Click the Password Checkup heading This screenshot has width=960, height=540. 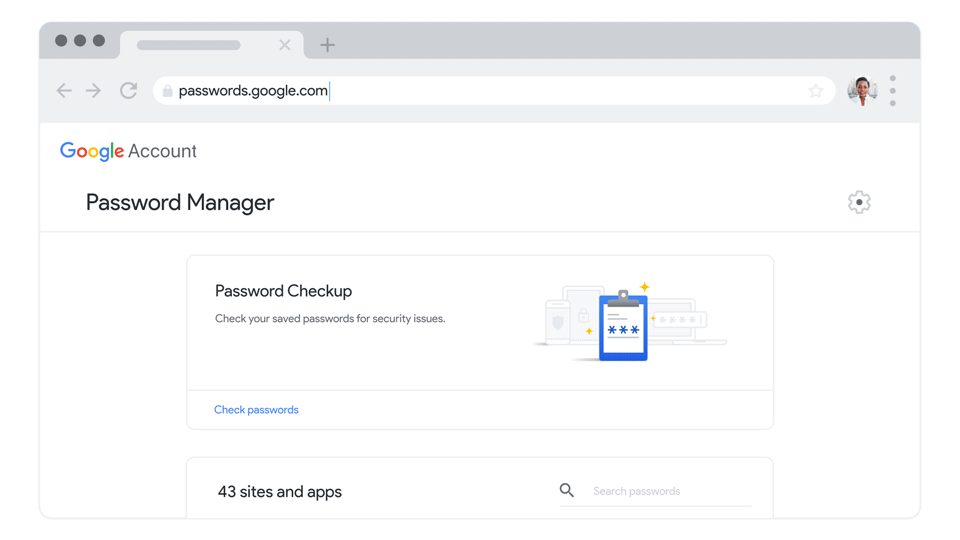click(283, 291)
